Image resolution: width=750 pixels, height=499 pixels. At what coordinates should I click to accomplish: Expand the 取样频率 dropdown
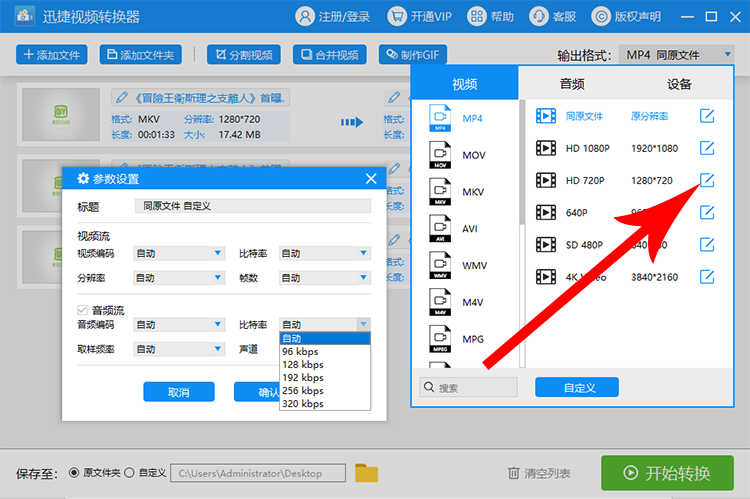tap(179, 349)
